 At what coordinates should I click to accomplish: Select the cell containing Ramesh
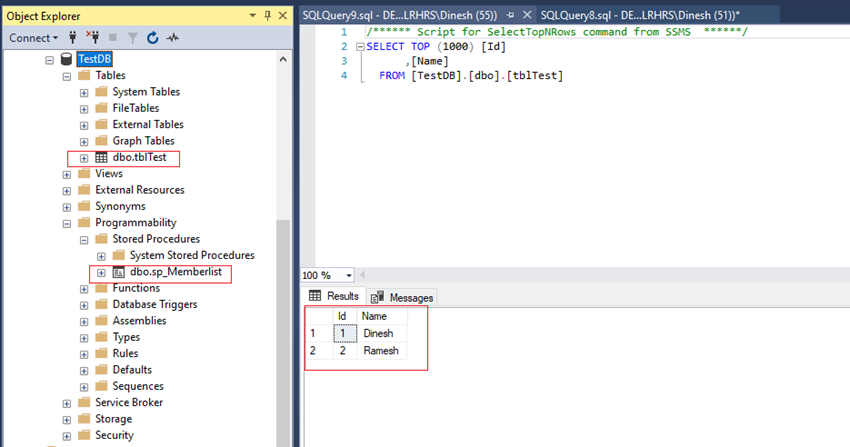[381, 351]
